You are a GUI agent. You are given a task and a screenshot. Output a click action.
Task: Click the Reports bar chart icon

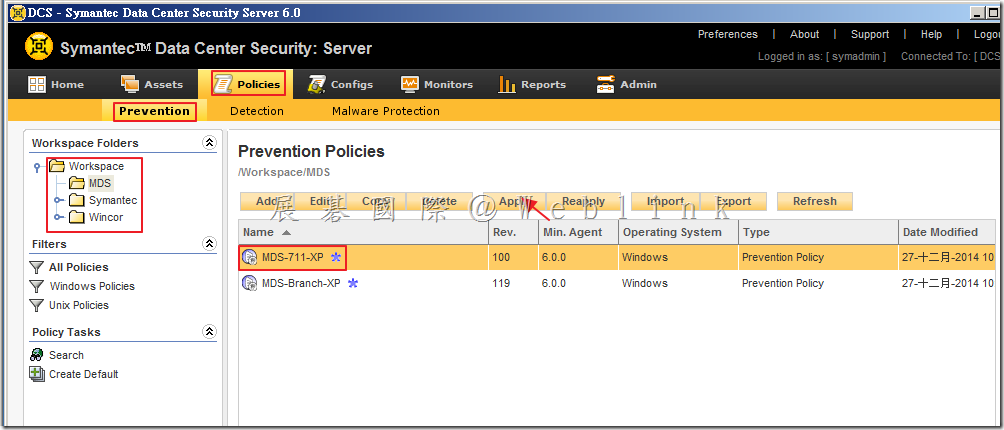click(x=507, y=84)
